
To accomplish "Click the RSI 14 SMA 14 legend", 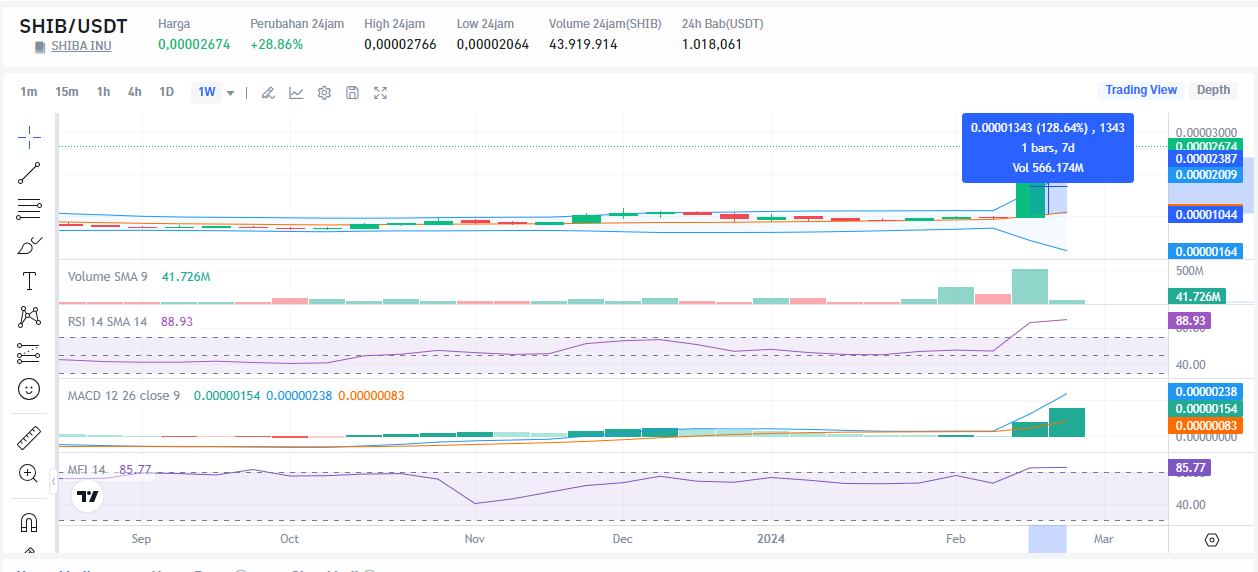I will coord(107,322).
